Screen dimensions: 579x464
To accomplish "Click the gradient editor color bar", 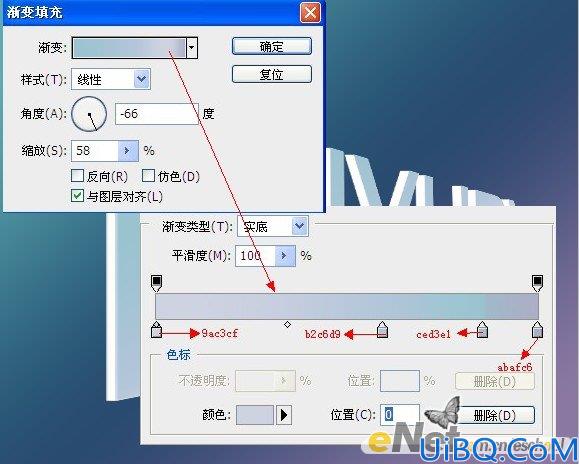I will (347, 306).
